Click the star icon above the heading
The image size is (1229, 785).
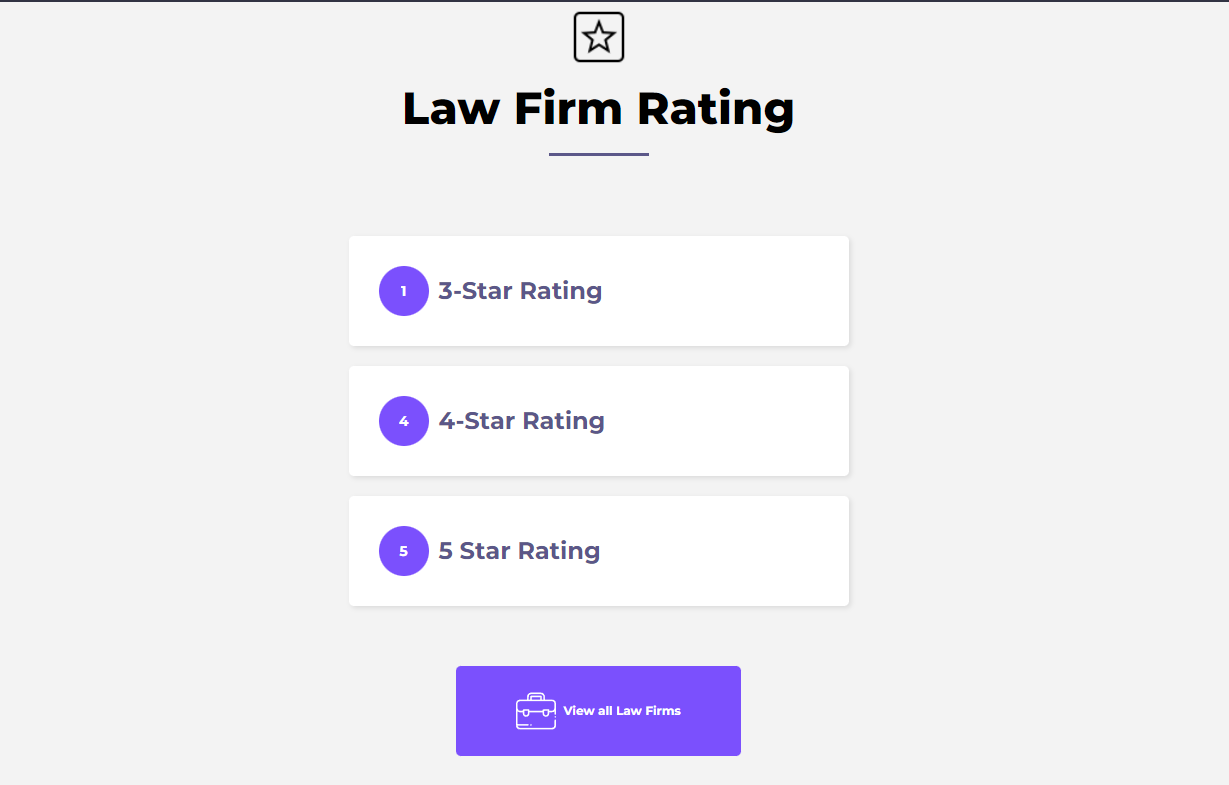click(x=599, y=37)
